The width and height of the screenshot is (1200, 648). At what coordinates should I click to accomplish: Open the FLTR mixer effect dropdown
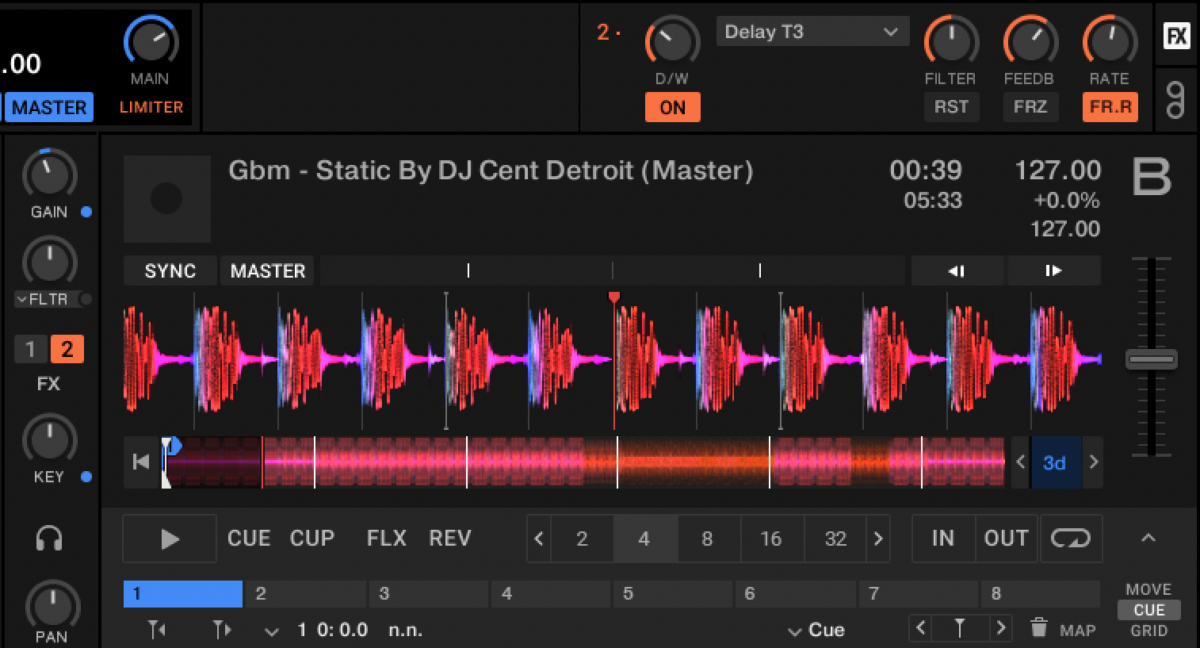[45, 299]
